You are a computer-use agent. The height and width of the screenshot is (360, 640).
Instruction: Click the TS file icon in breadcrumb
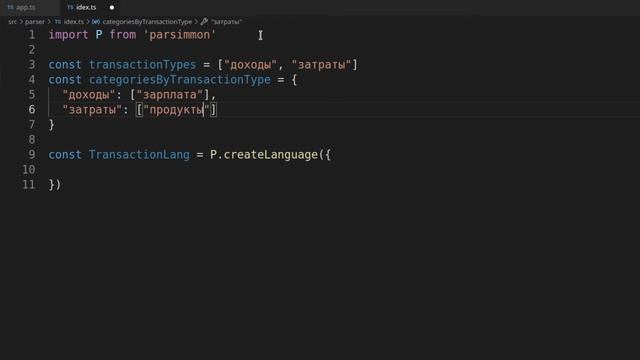tap(58, 22)
